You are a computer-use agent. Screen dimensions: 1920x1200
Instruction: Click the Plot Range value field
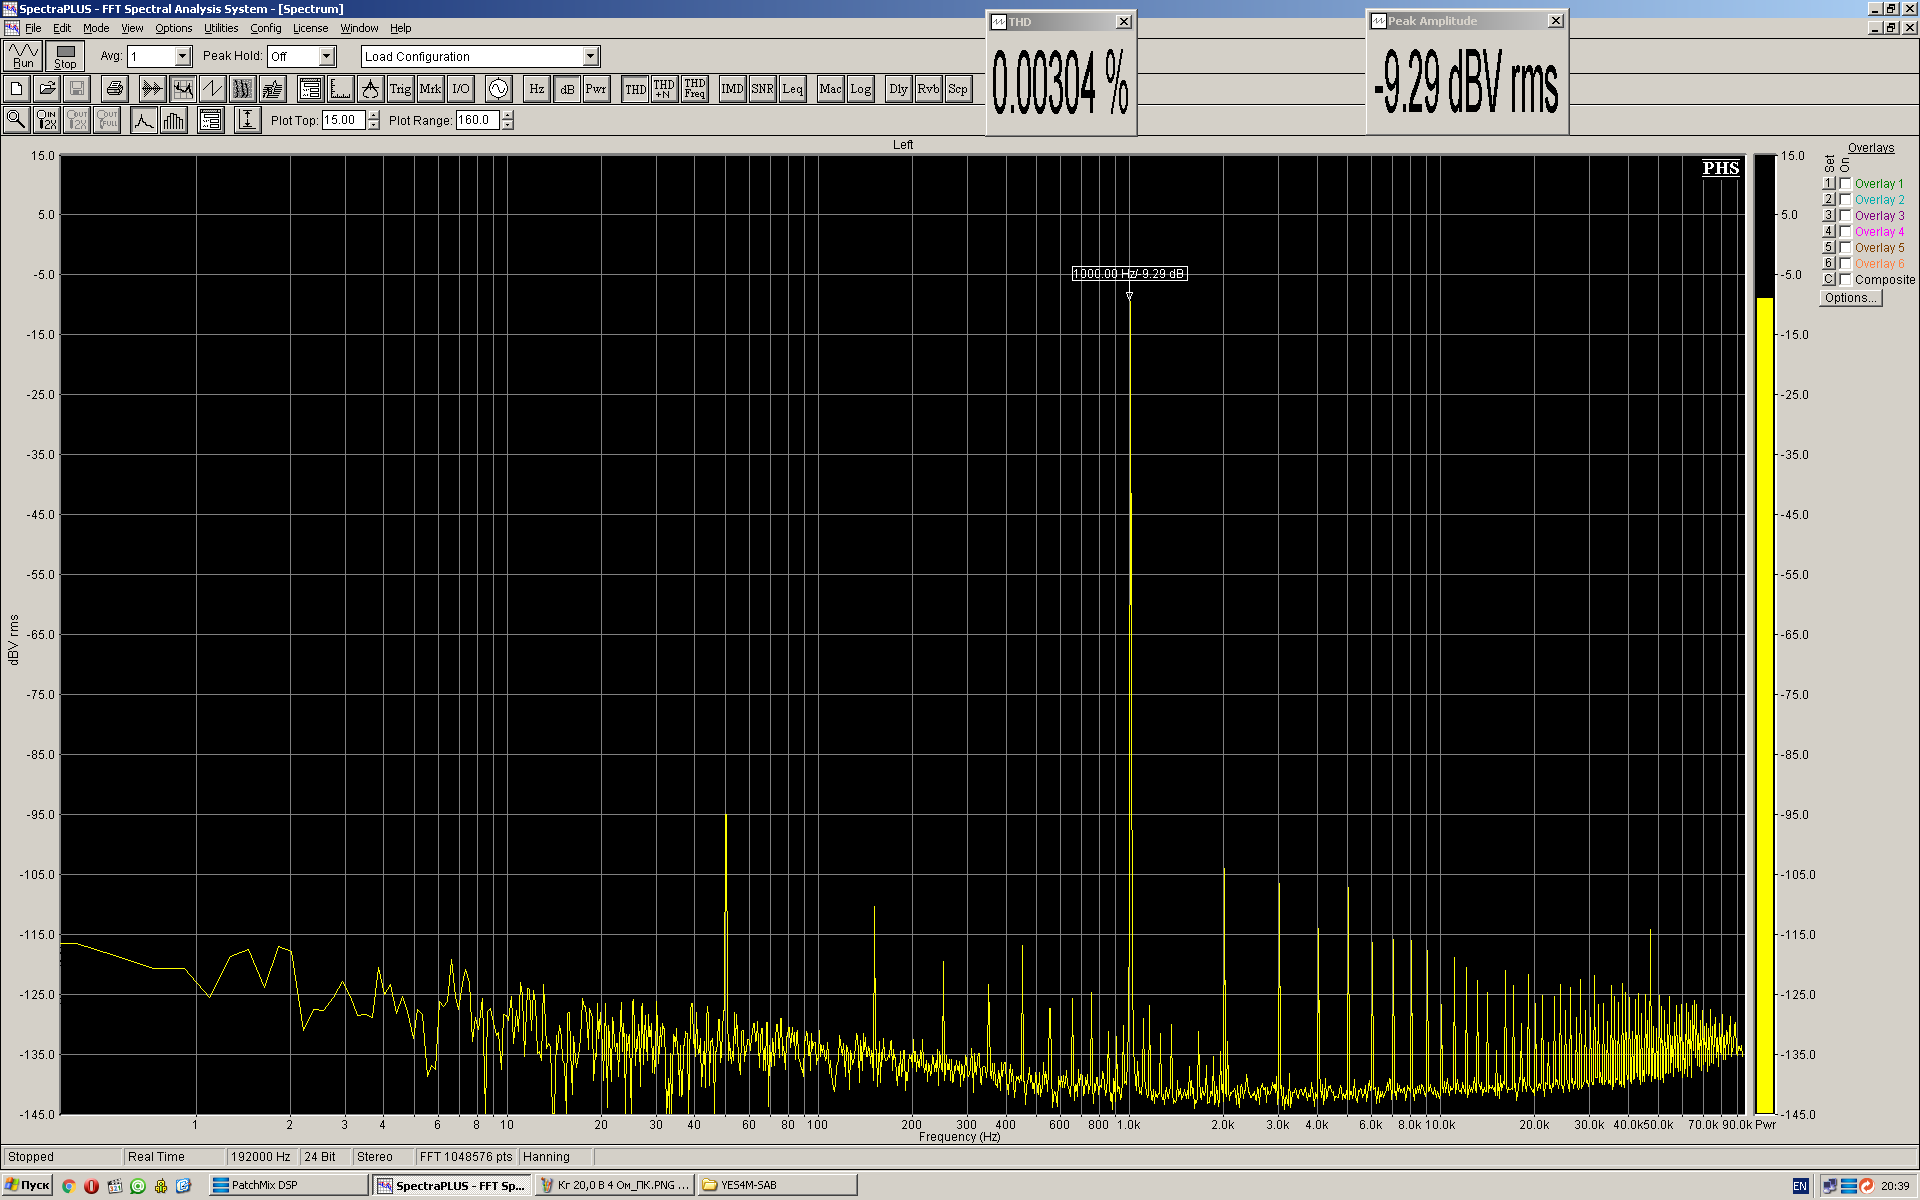pos(478,120)
